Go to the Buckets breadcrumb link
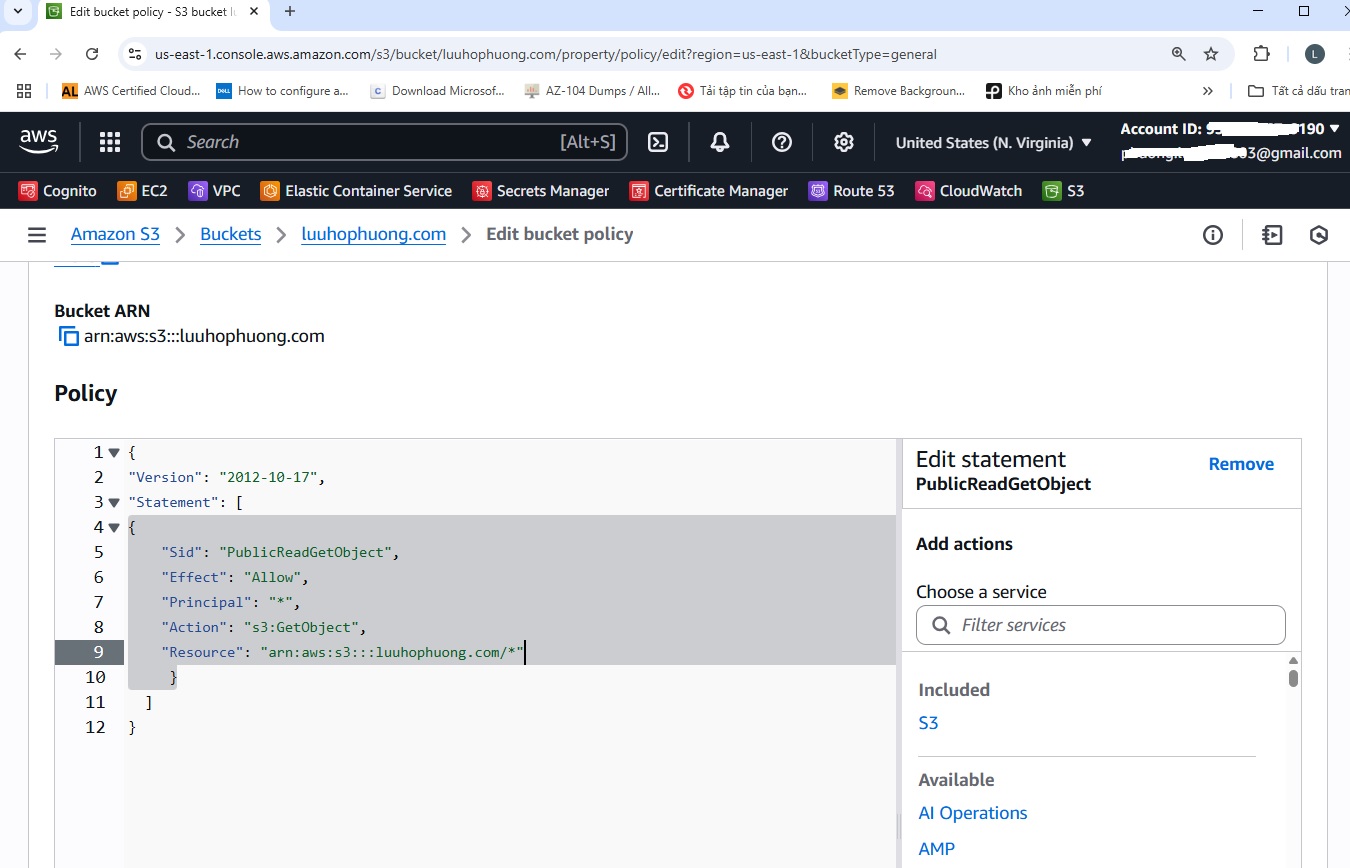The image size is (1350, 868). point(230,234)
